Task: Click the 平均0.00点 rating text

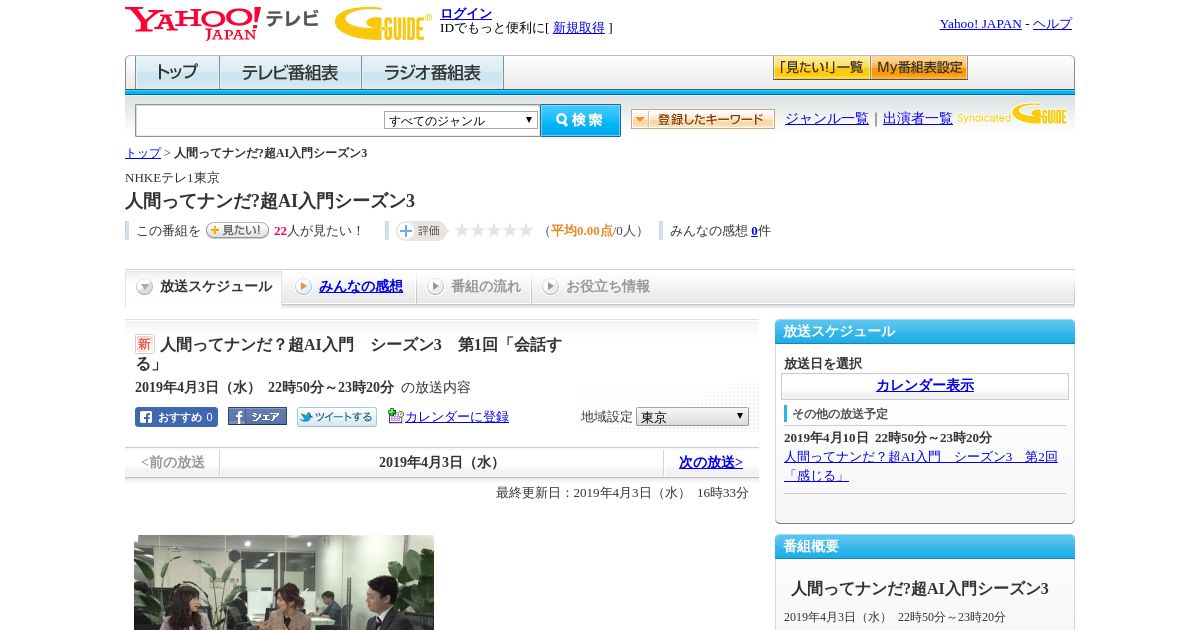Action: point(582,230)
